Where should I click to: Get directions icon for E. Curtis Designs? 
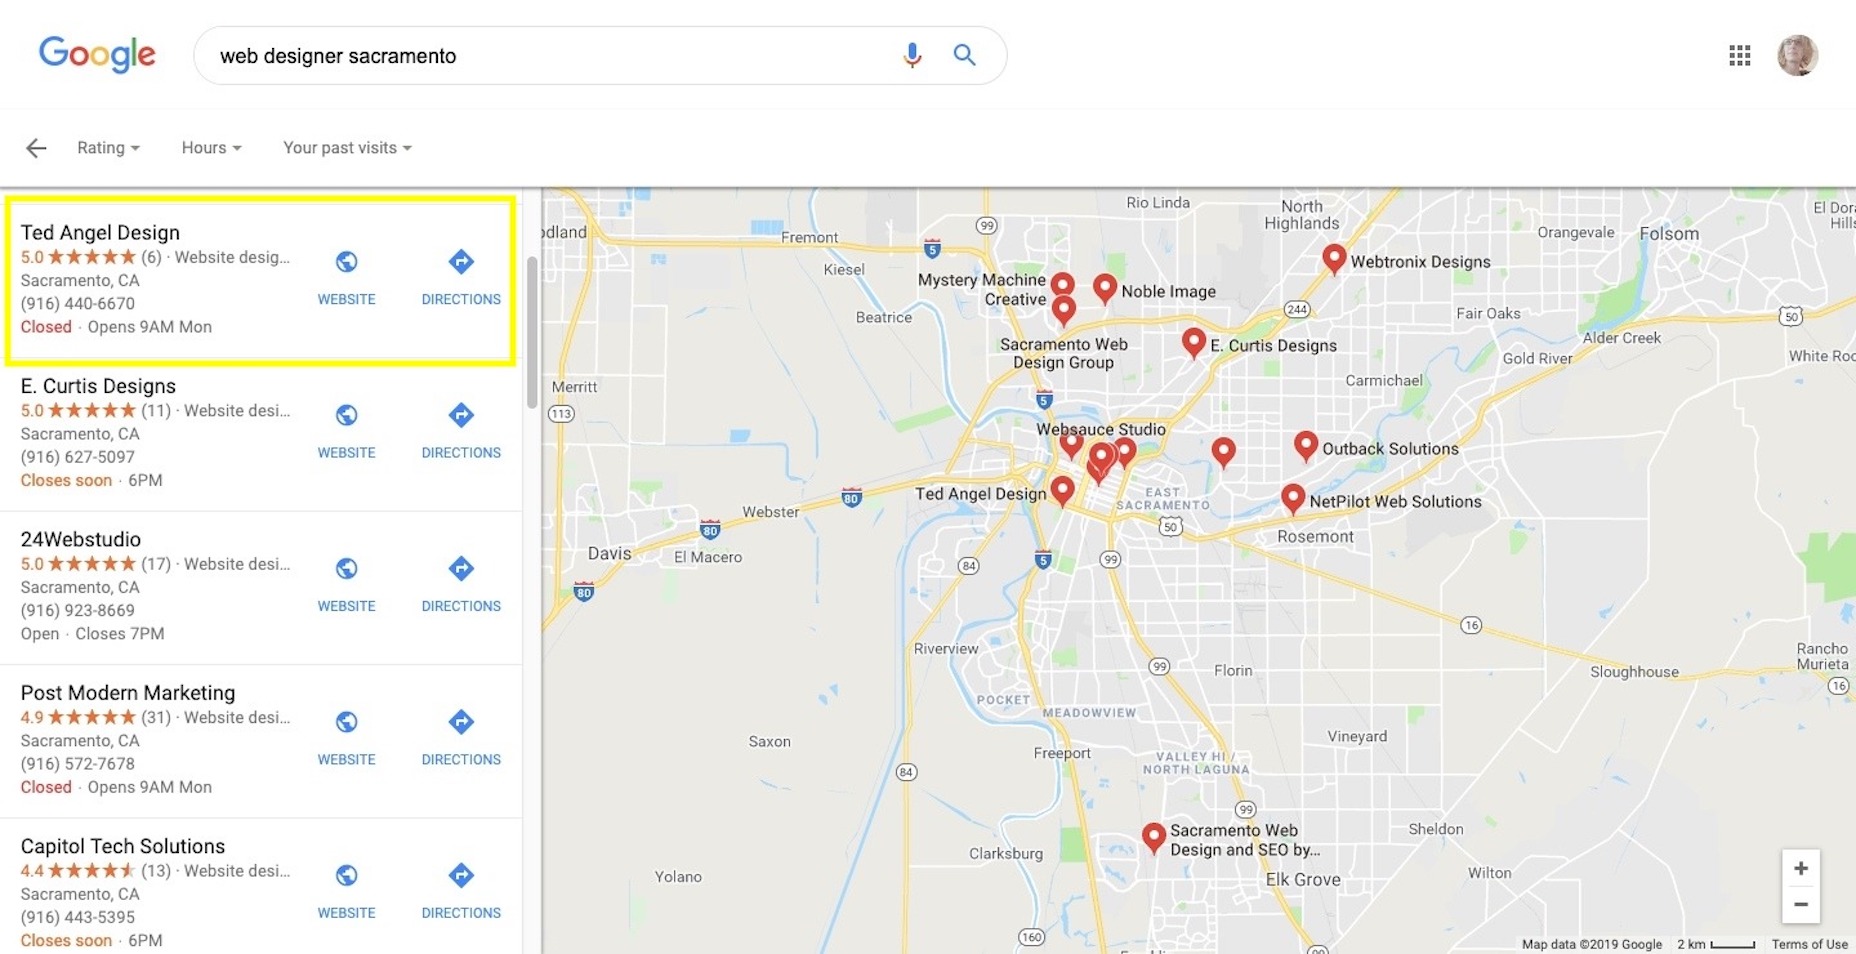click(x=461, y=415)
